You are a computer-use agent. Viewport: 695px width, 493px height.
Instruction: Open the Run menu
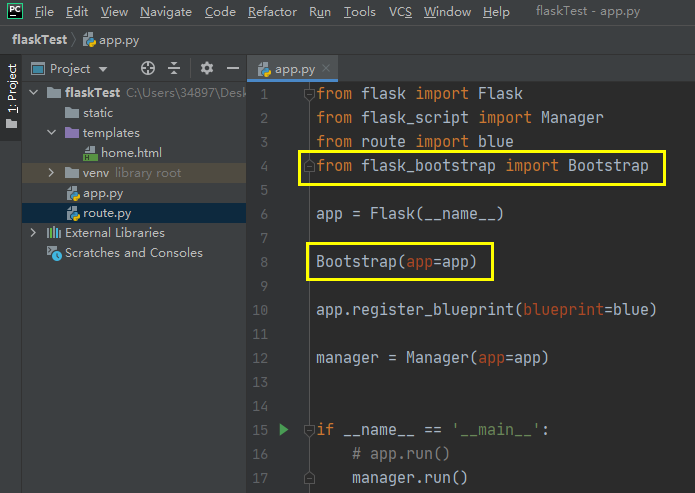pyautogui.click(x=320, y=12)
